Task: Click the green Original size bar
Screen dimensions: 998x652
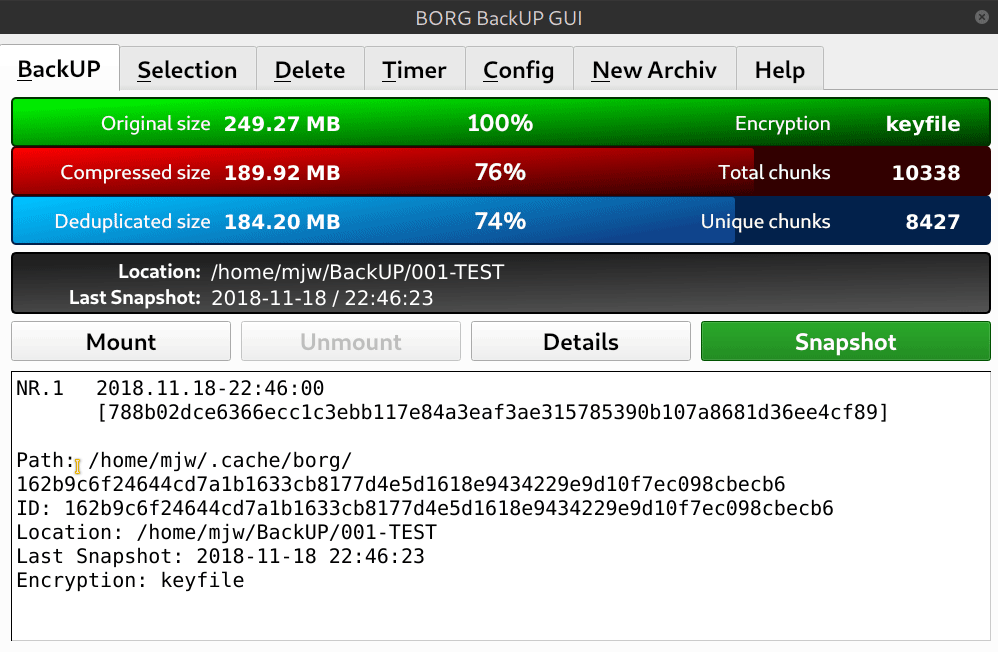Action: 501,122
